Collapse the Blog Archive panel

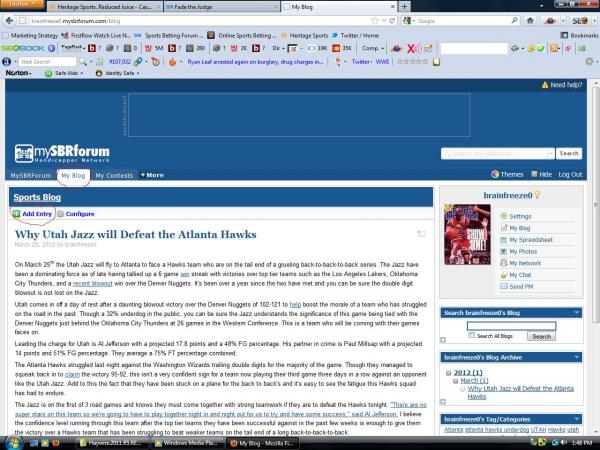pyautogui.click(x=576, y=357)
